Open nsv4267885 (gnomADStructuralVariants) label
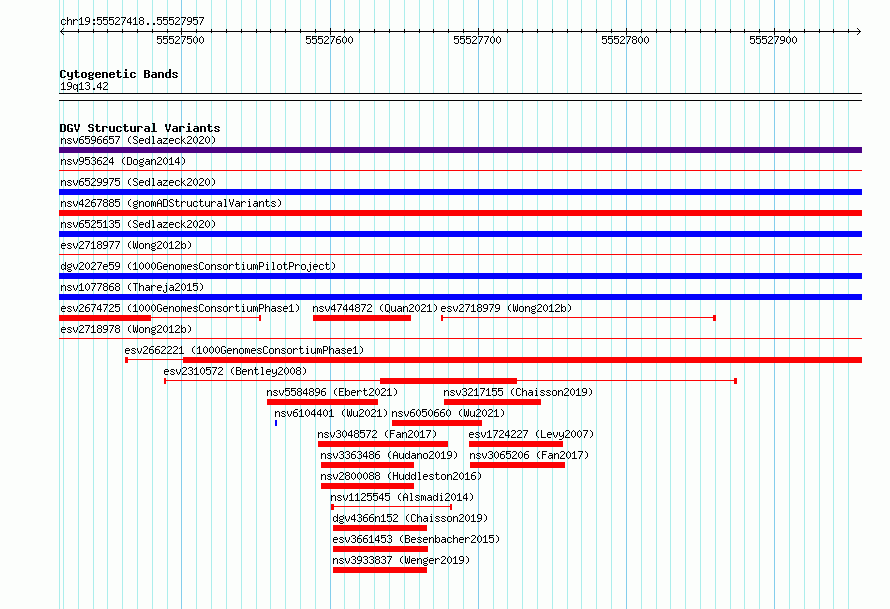This screenshot has height=609, width=890. click(x=171, y=203)
